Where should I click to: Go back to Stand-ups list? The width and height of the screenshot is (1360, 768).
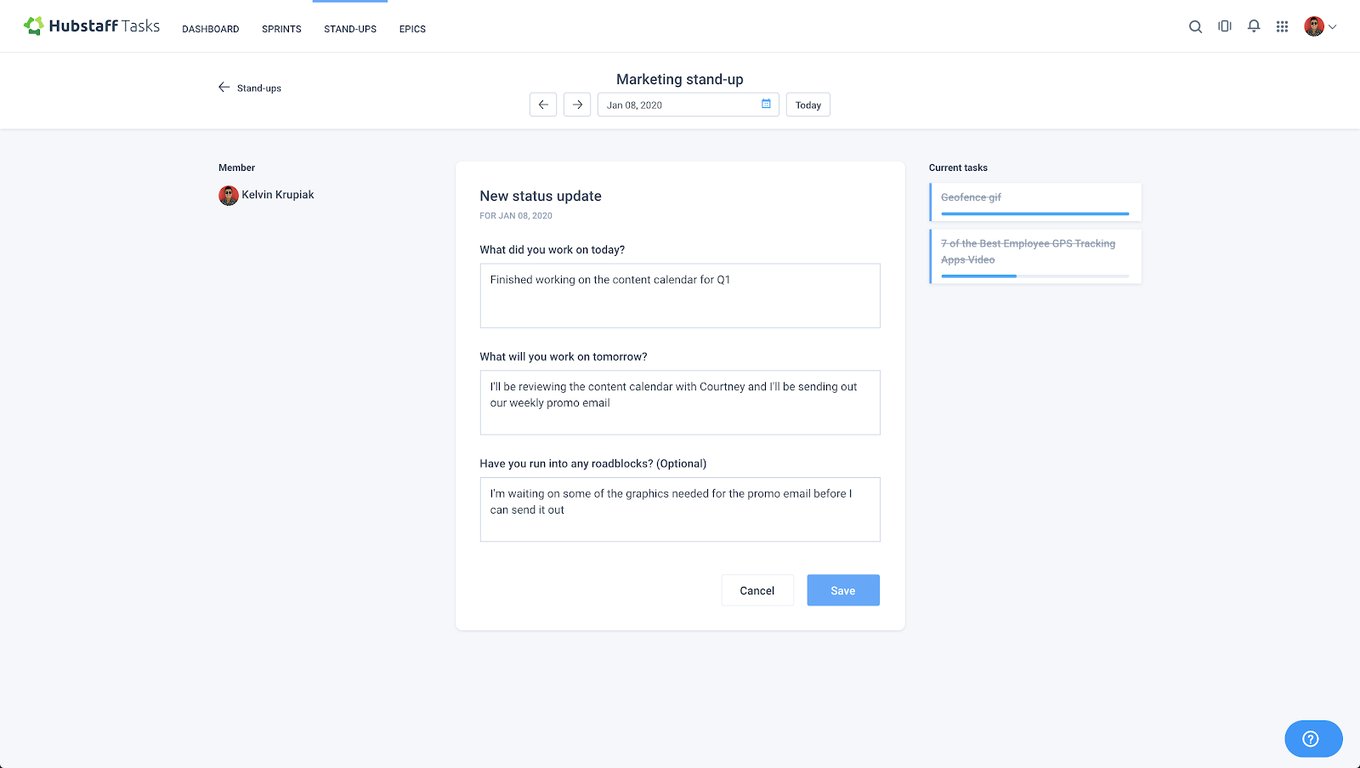(x=250, y=88)
